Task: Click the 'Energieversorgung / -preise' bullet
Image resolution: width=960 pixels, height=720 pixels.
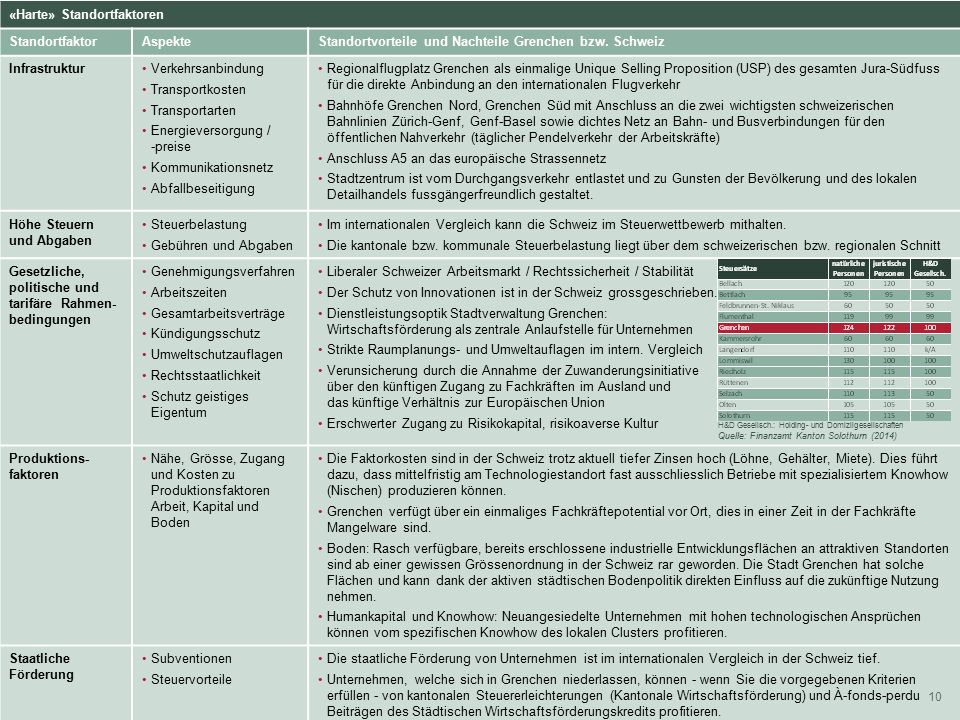Action: [211, 138]
